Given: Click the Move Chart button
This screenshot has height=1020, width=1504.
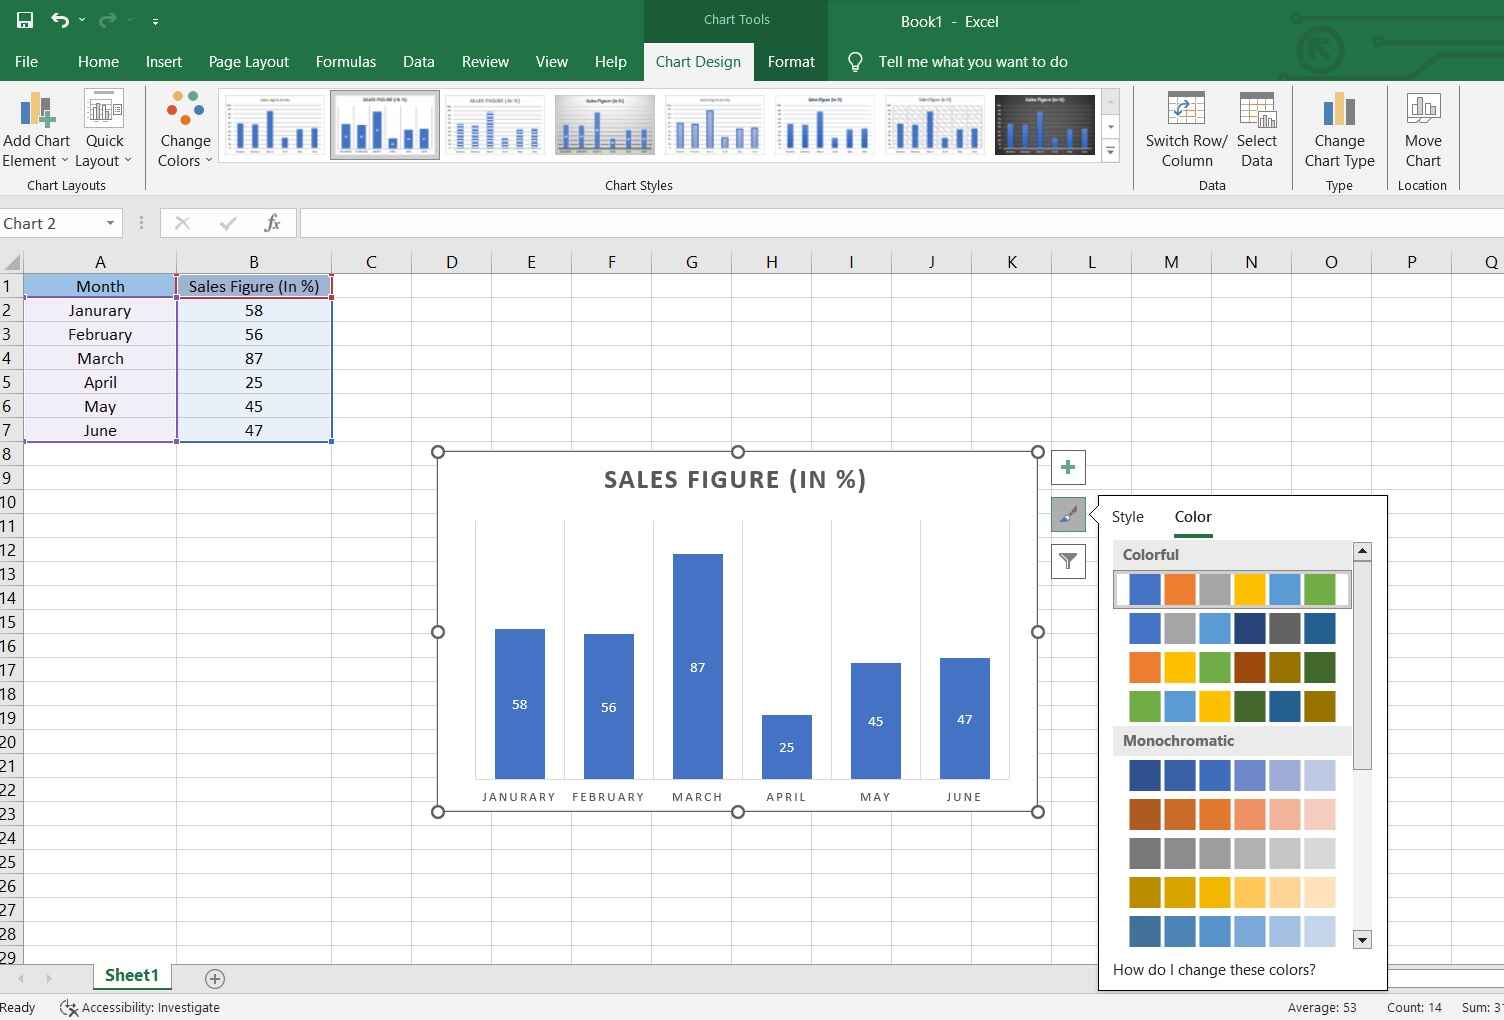Looking at the screenshot, I should [1423, 130].
